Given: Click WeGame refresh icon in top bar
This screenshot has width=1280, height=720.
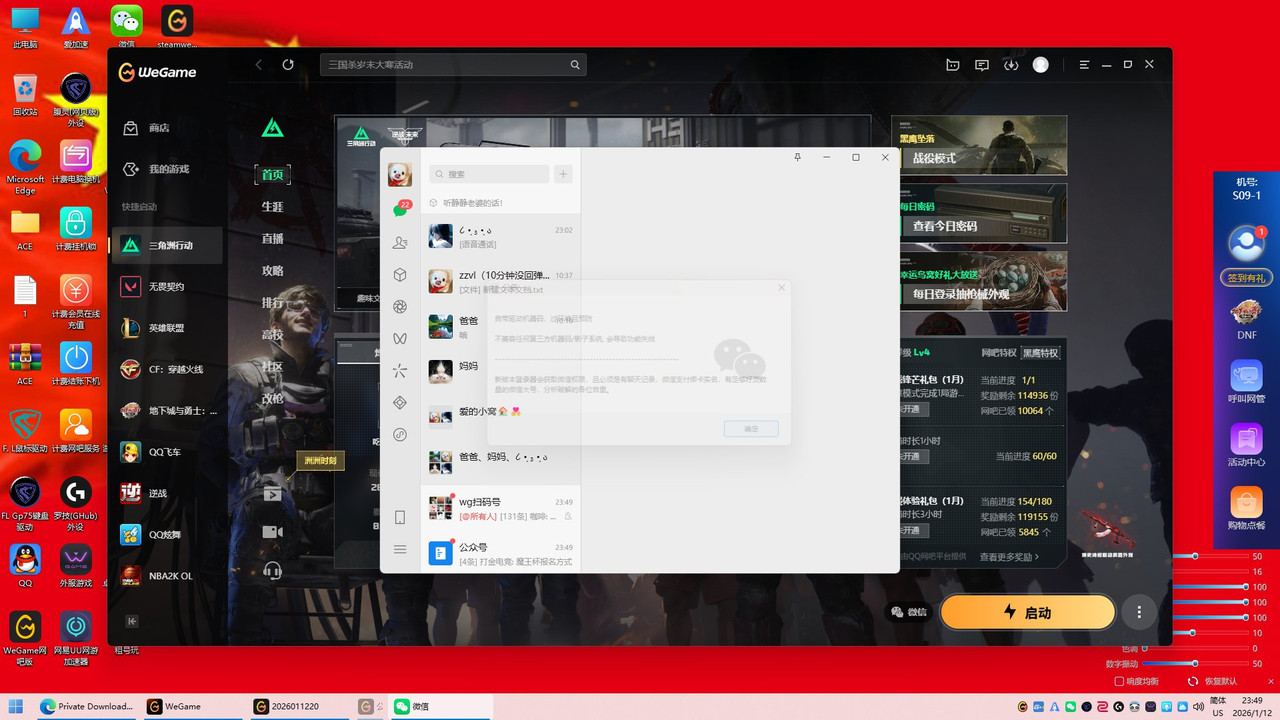Looking at the screenshot, I should coord(288,64).
